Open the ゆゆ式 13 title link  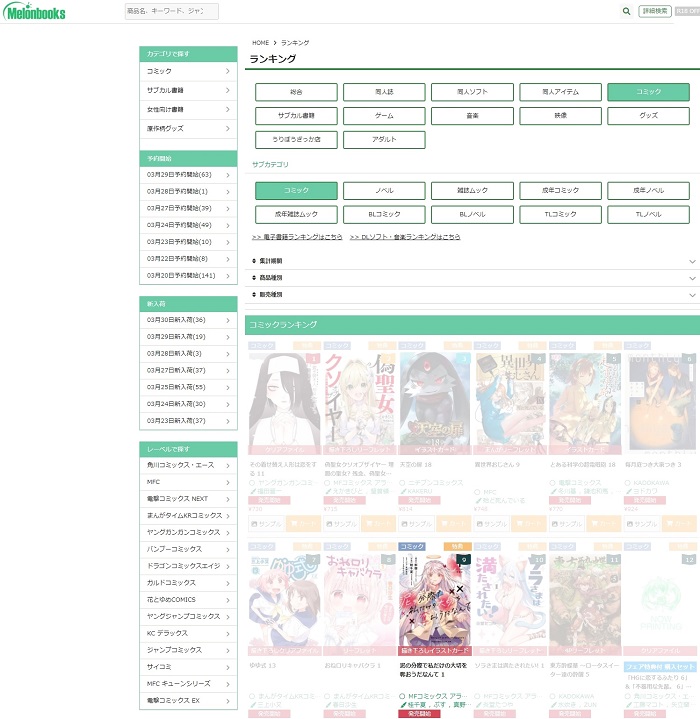point(263,665)
